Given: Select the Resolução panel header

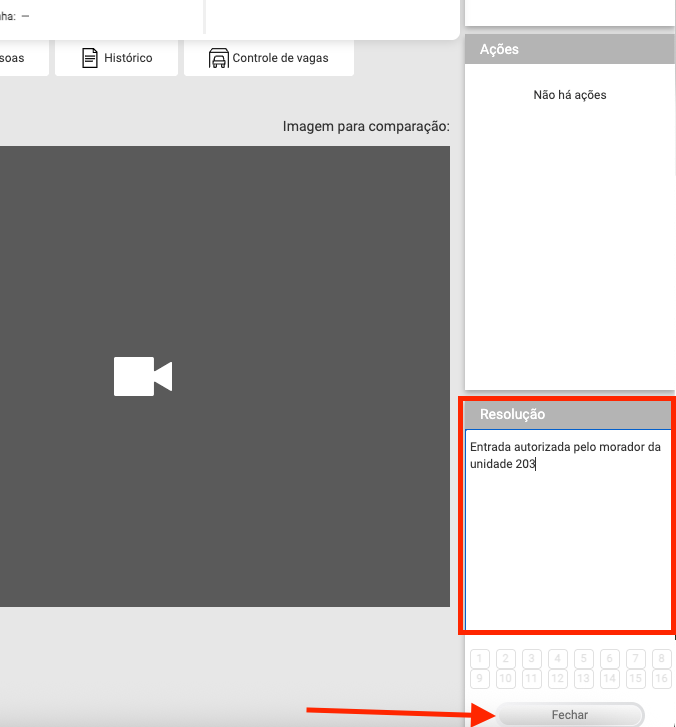Looking at the screenshot, I should pyautogui.click(x=569, y=414).
